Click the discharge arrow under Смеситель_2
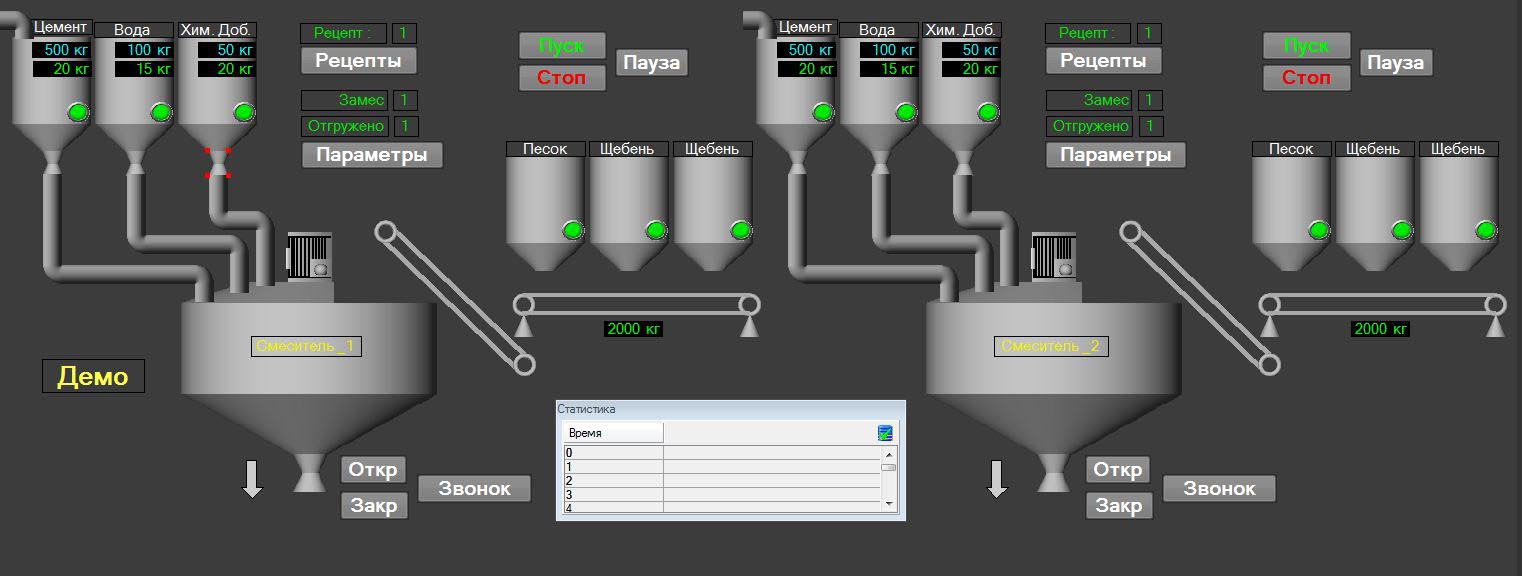The height and width of the screenshot is (576, 1522). click(x=997, y=478)
